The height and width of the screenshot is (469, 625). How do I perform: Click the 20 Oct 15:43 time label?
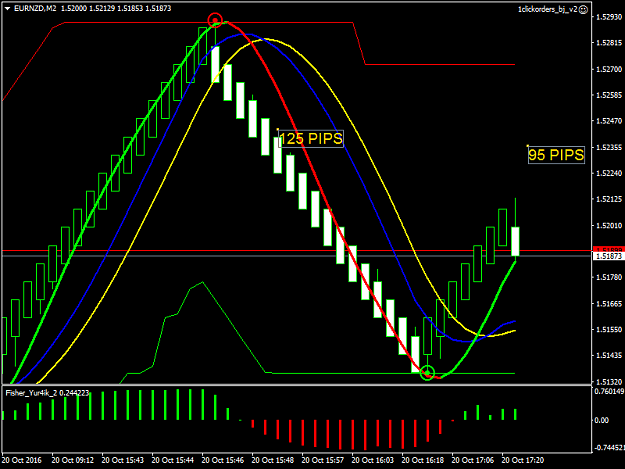click(x=123, y=460)
